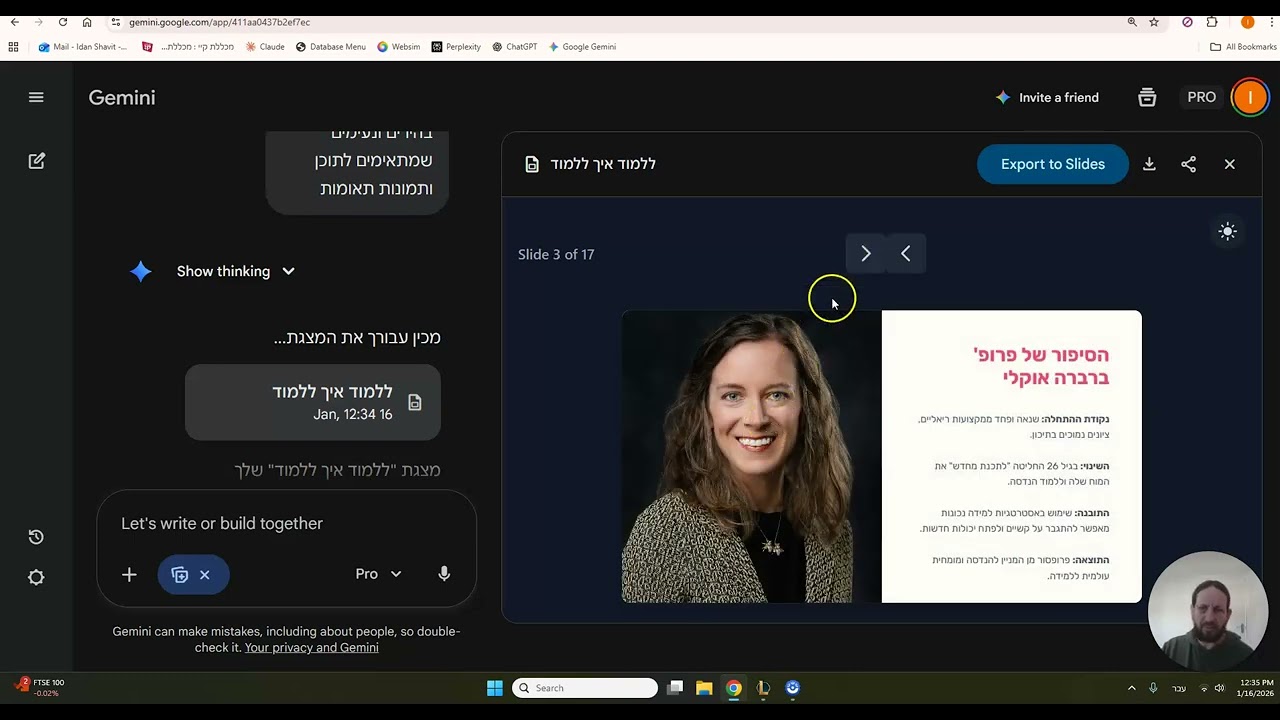
Task: Start a new chat with pencil icon
Action: [x=37, y=161]
